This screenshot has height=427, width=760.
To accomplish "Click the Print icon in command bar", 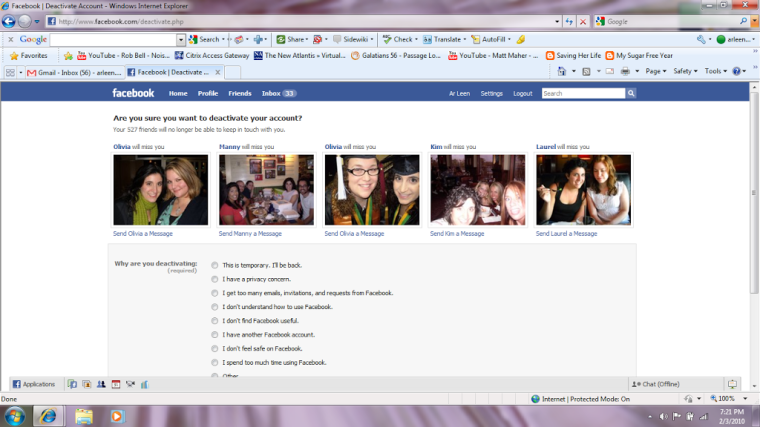I will [x=625, y=71].
